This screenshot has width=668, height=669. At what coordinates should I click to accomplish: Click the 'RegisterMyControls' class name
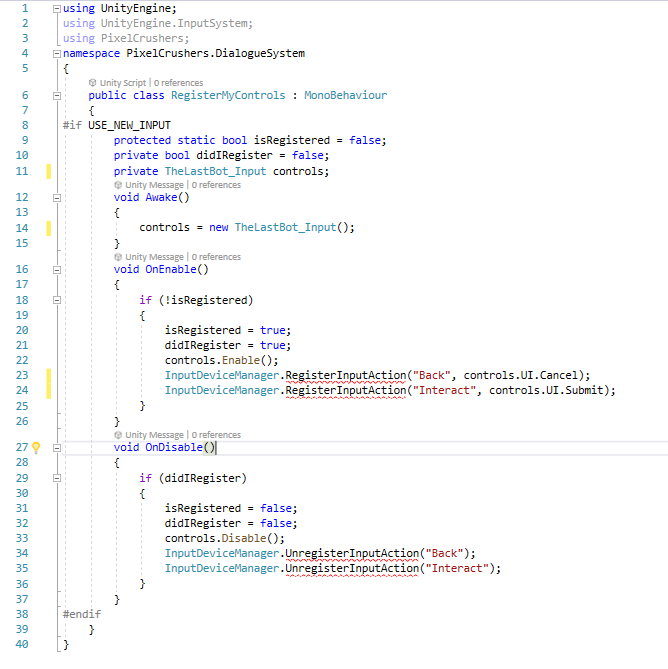(228, 95)
